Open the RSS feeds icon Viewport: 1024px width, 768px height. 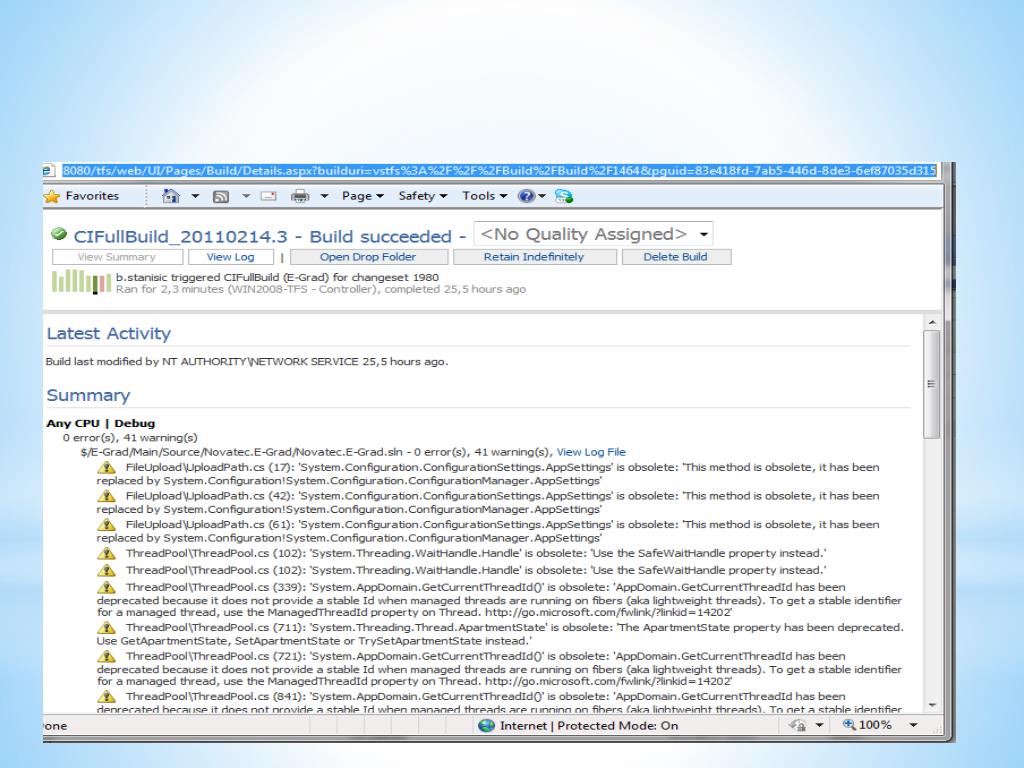(221, 197)
